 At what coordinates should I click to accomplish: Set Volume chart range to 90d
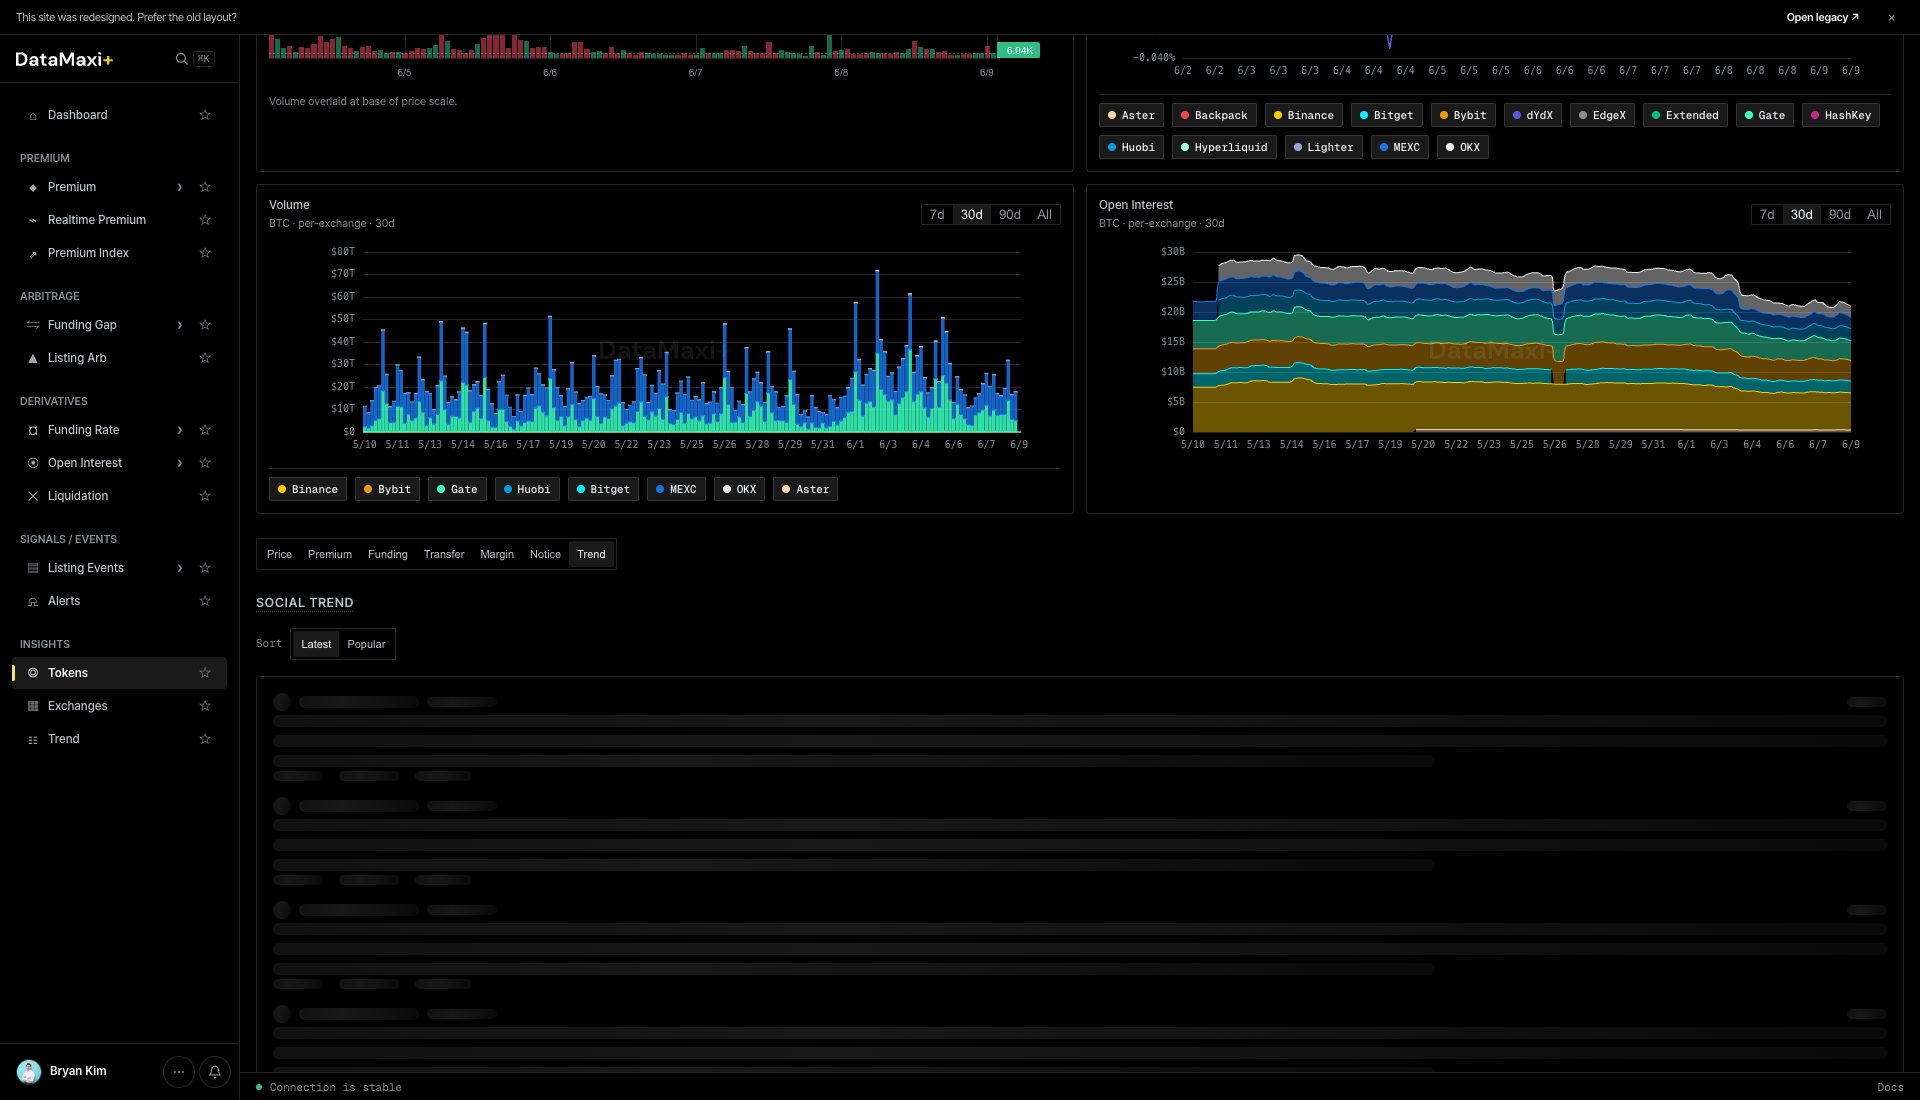[x=1010, y=215]
